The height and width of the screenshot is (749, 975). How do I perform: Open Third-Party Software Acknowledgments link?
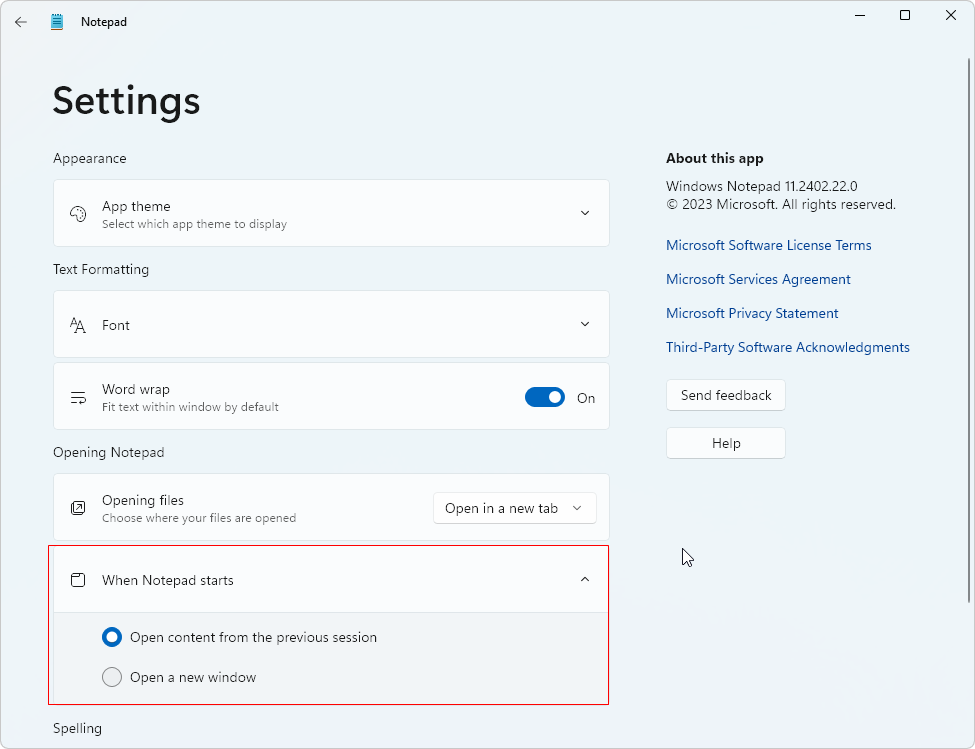[788, 347]
